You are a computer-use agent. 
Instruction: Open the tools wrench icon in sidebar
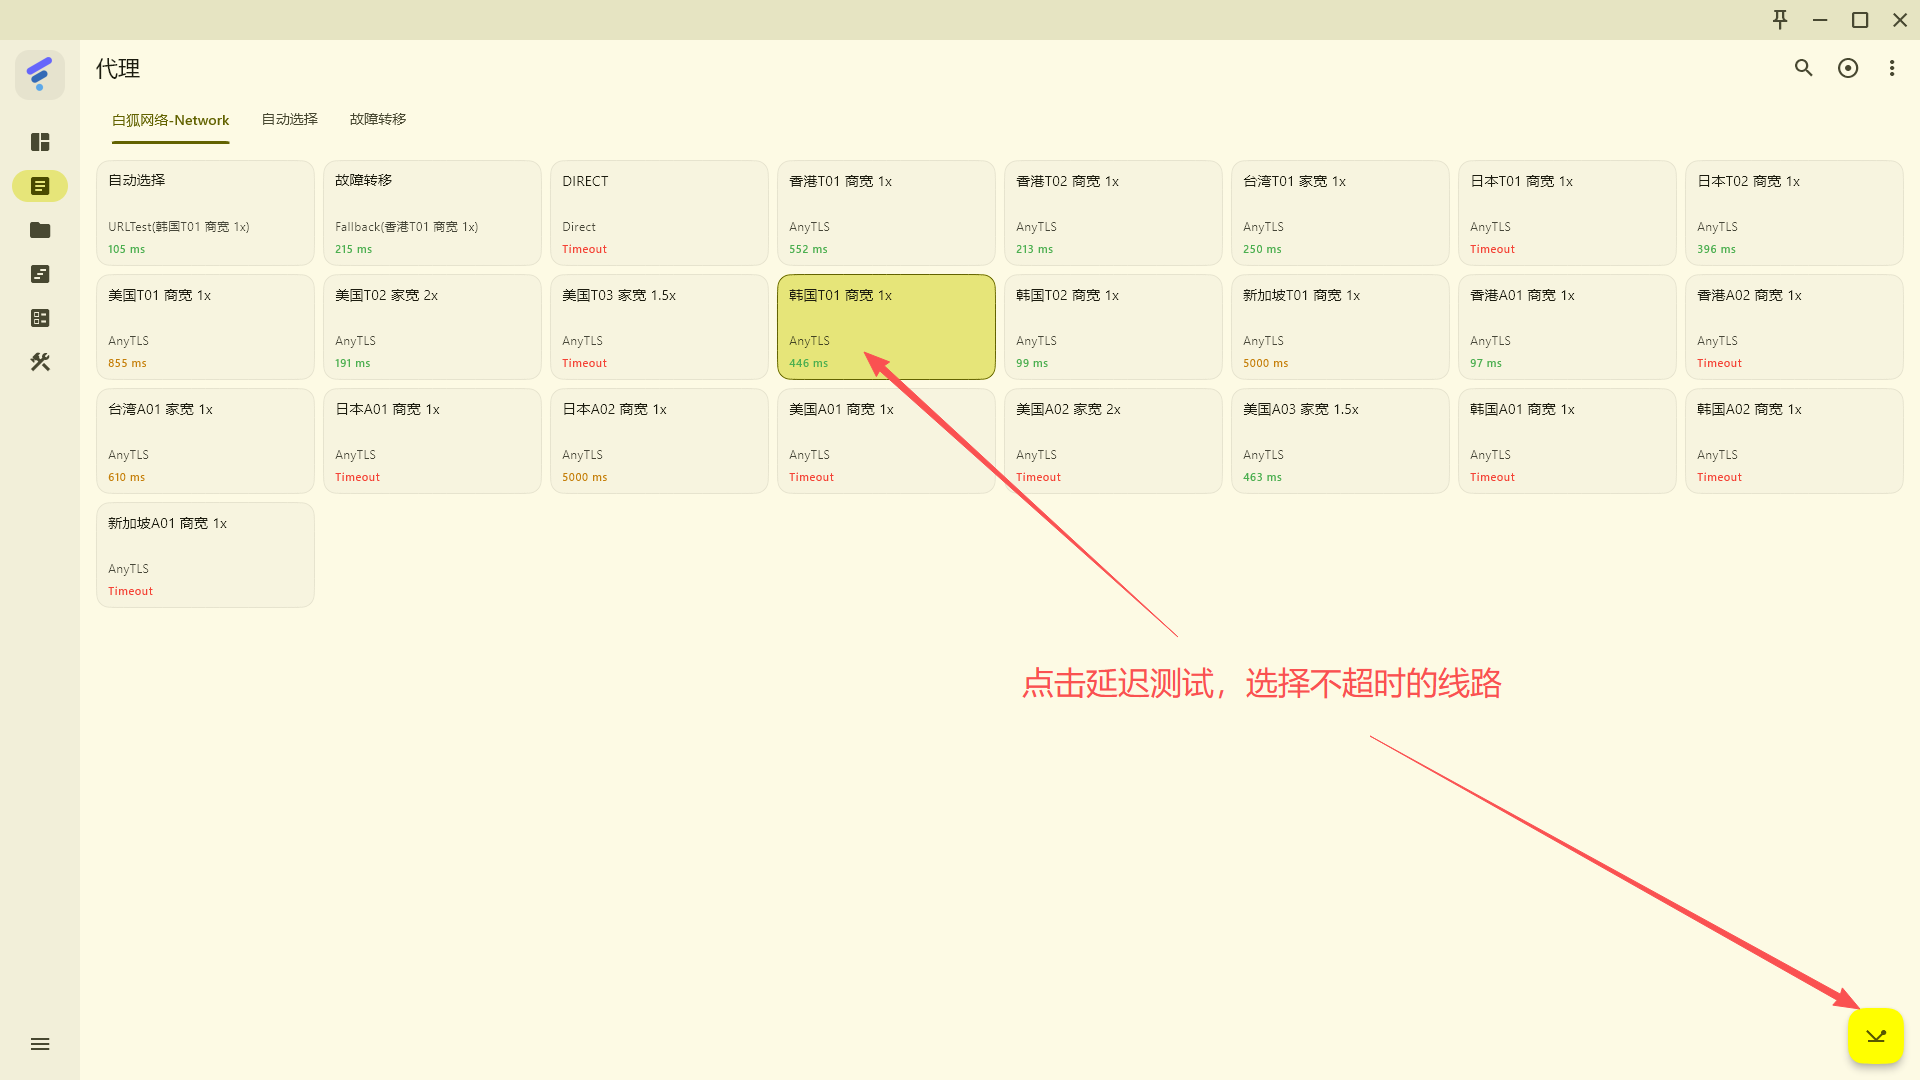tap(40, 362)
